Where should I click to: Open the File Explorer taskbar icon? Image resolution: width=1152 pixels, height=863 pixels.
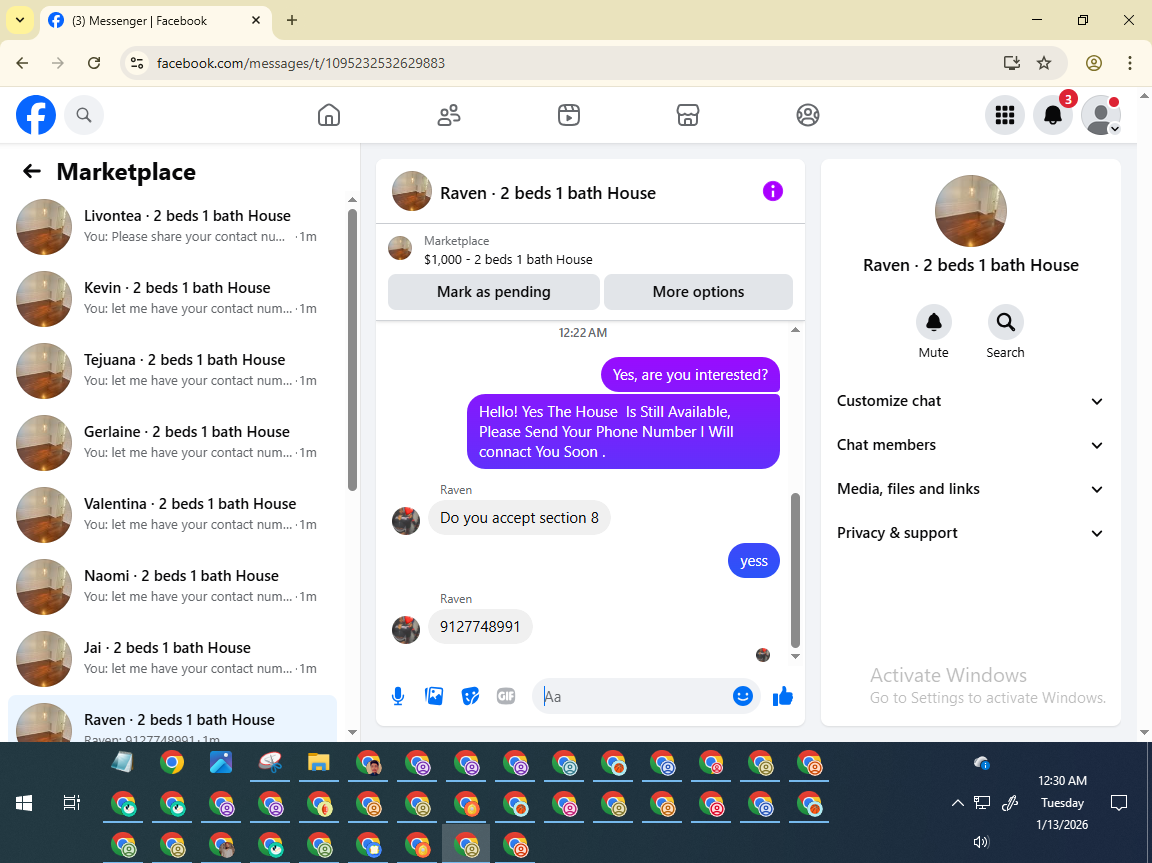click(318, 763)
